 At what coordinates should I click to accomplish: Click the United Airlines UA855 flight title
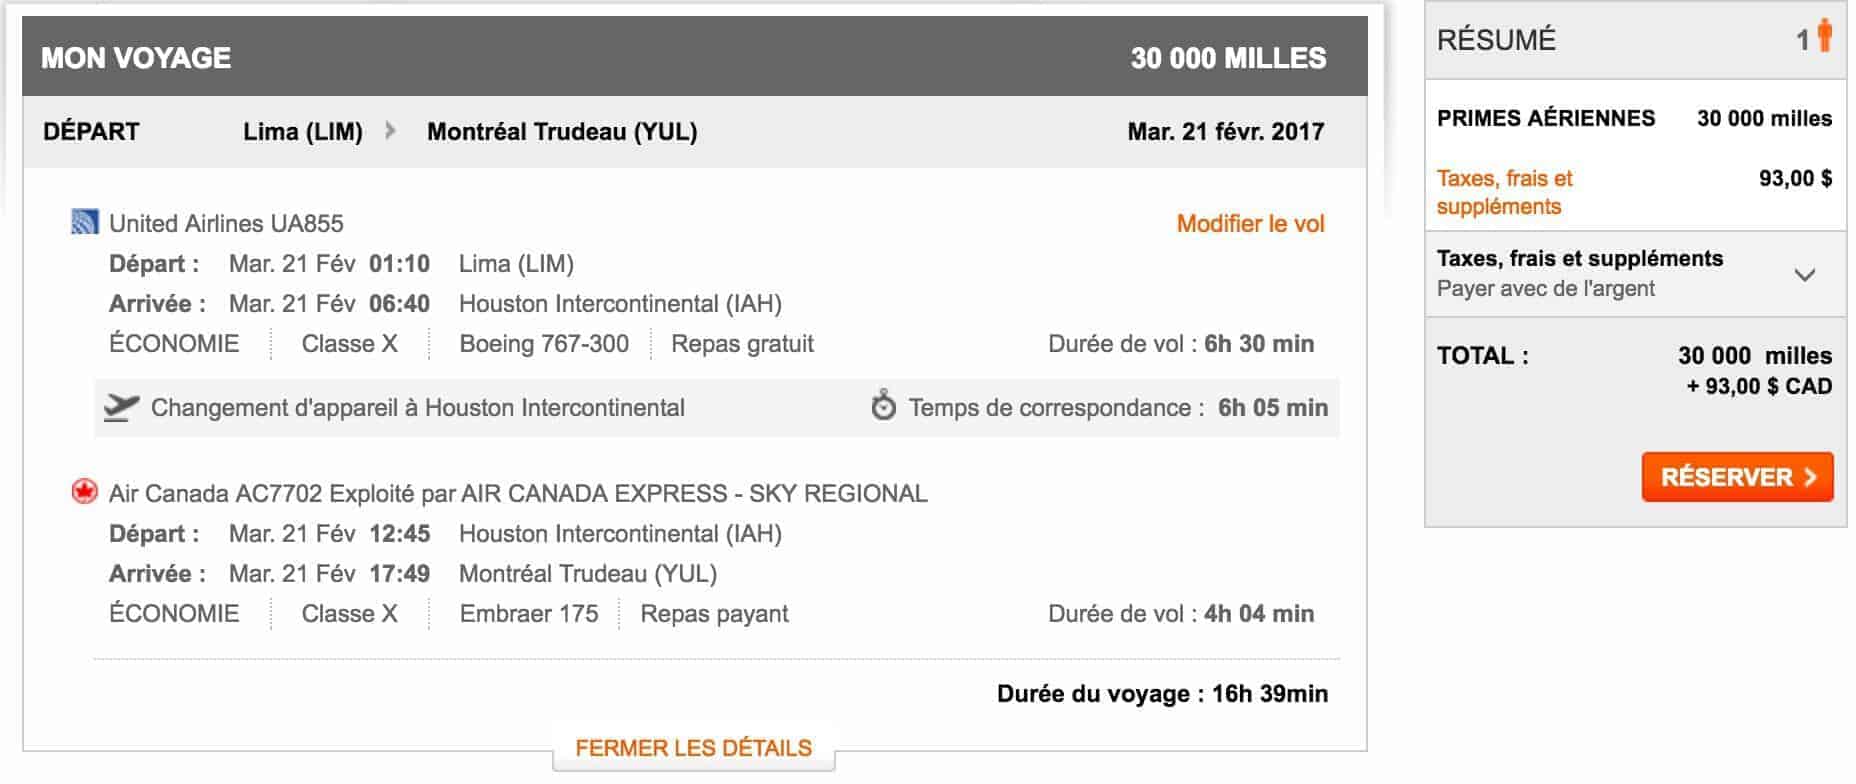226,223
